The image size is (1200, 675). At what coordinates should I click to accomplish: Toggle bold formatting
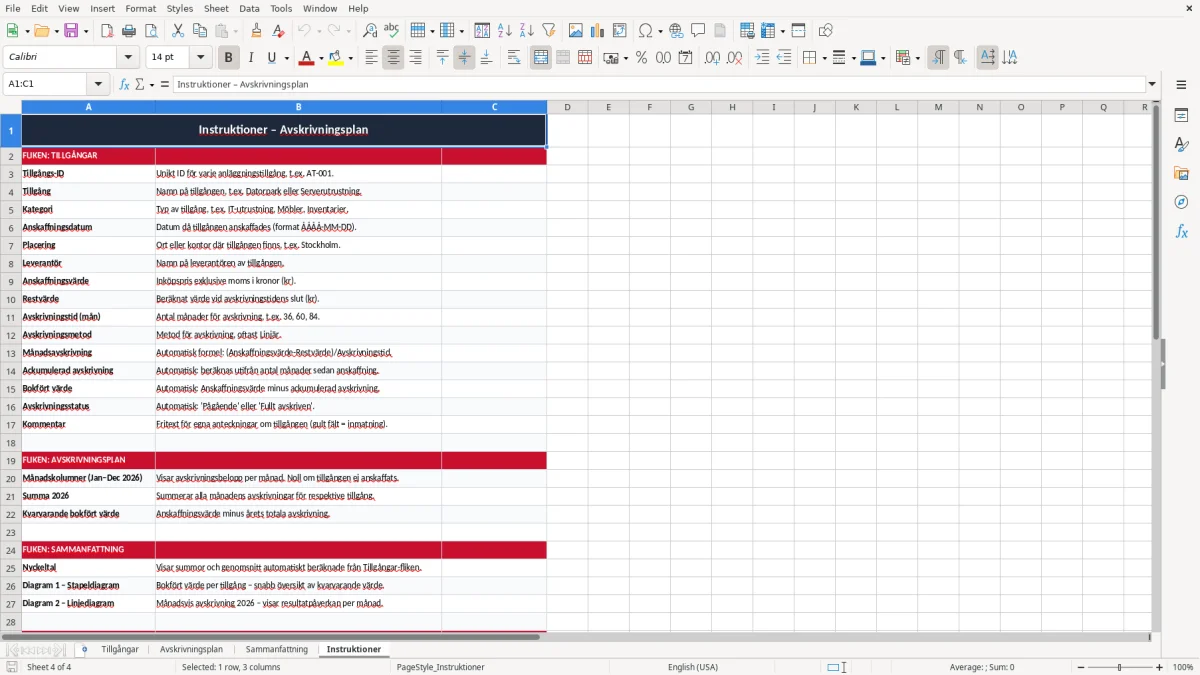229,58
